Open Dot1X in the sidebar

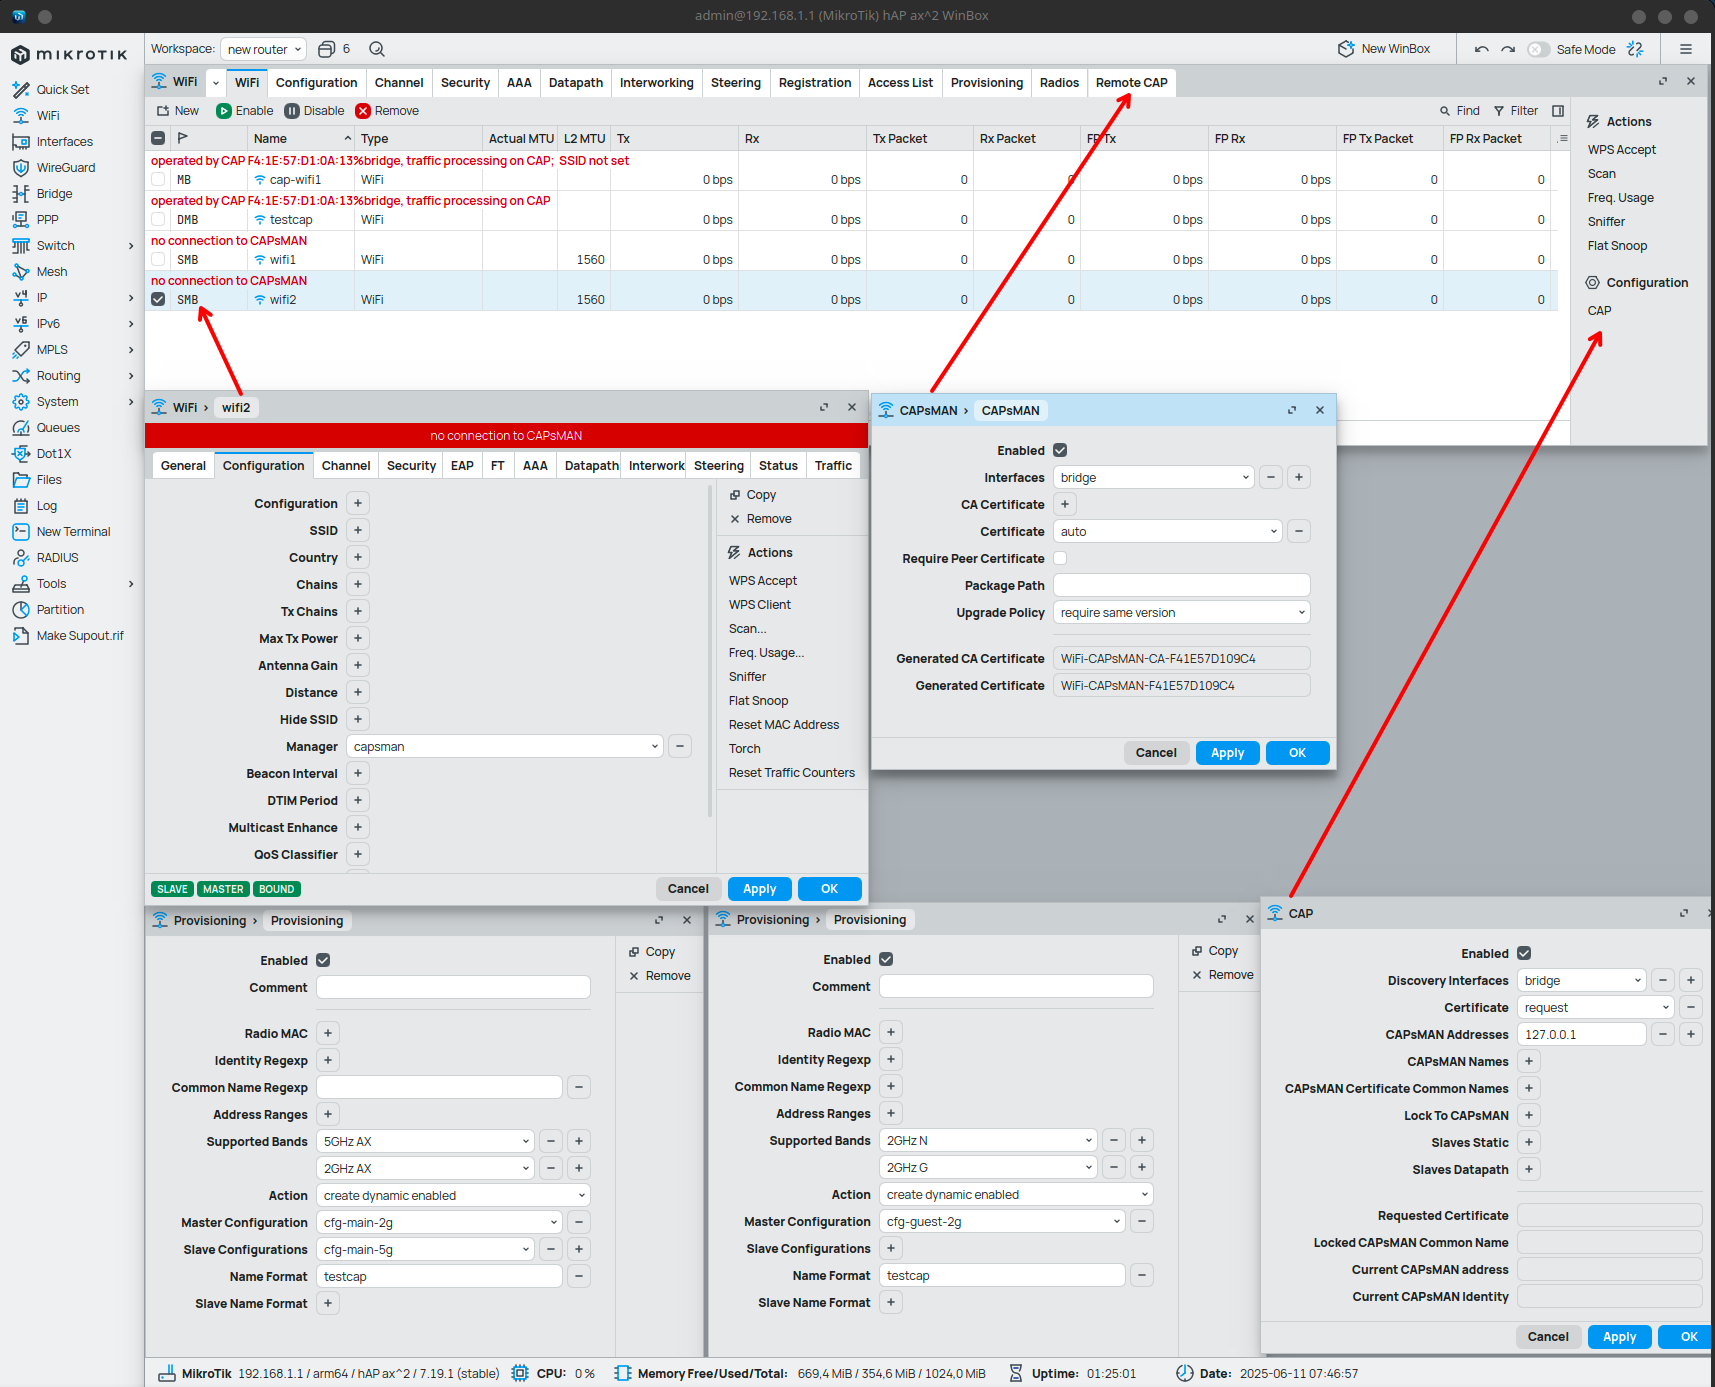[x=54, y=454]
